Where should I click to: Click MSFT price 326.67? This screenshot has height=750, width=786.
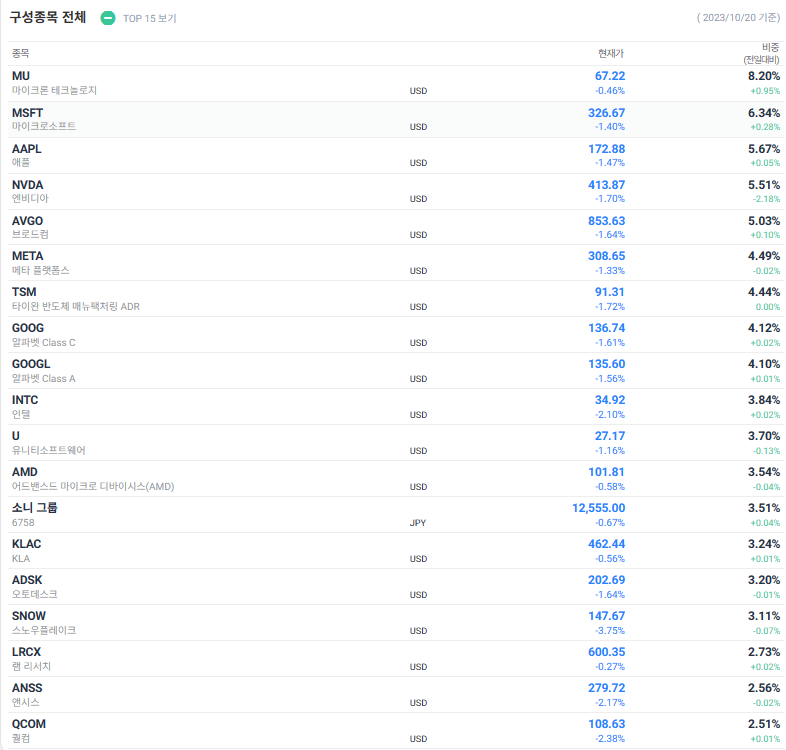coord(607,113)
